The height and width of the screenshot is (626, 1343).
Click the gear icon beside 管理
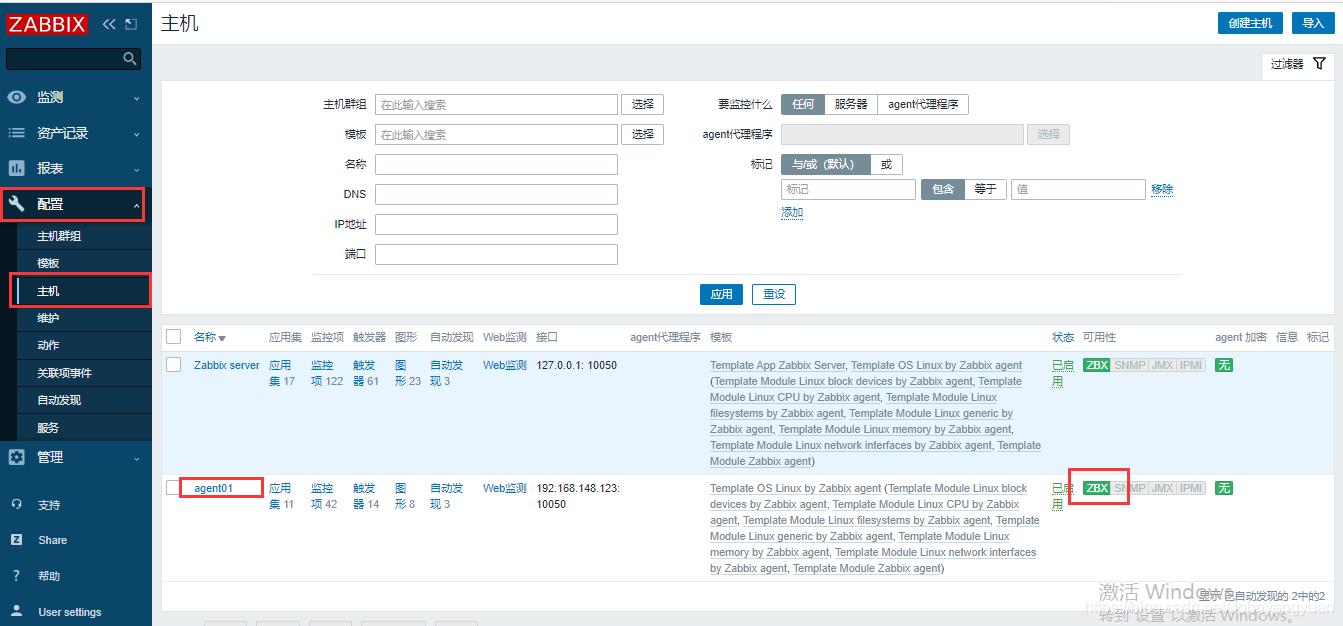[x=16, y=457]
